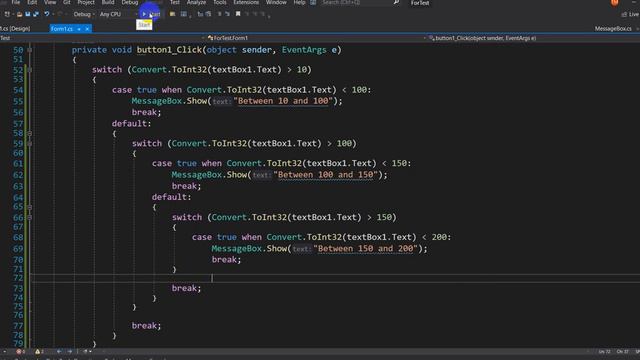Open the Analyze menu
The height and width of the screenshot is (360, 640).
pyautogui.click(x=196, y=2)
